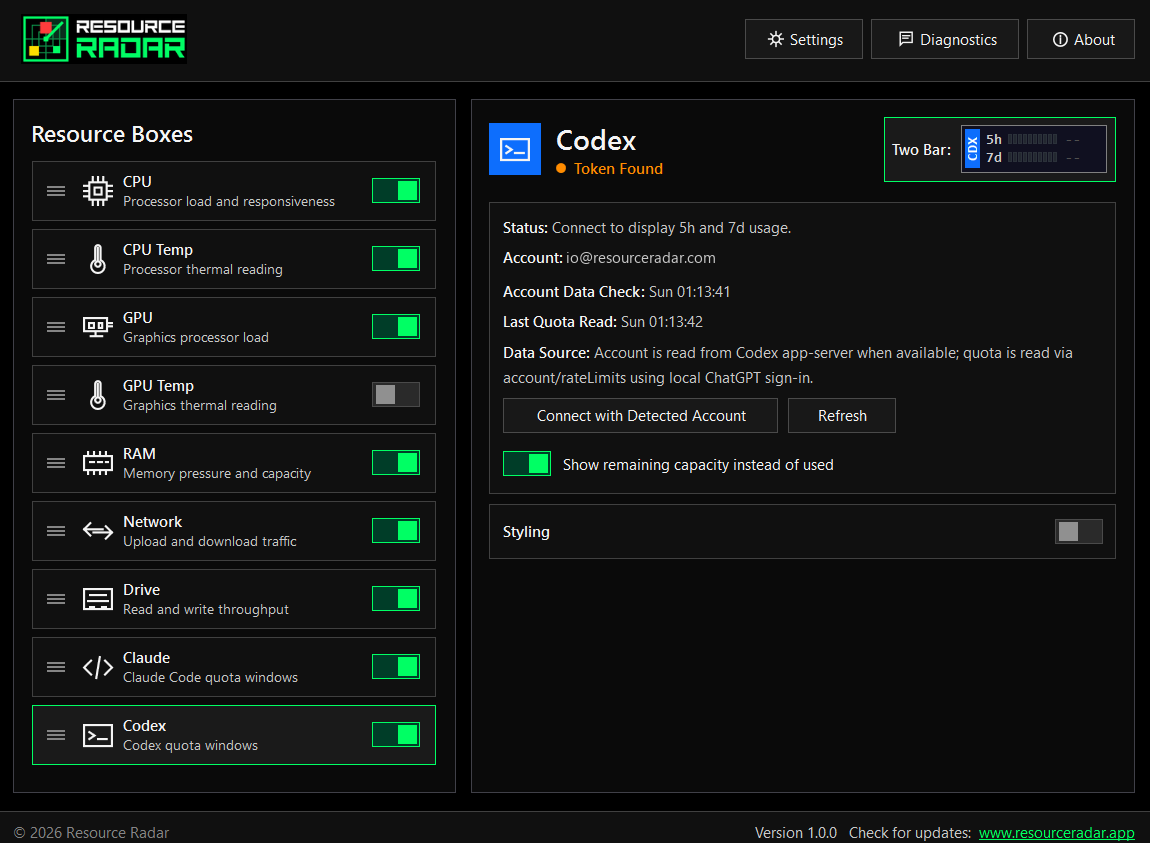Image resolution: width=1150 pixels, height=843 pixels.
Task: Click the Claude code brackets icon
Action: point(98,667)
